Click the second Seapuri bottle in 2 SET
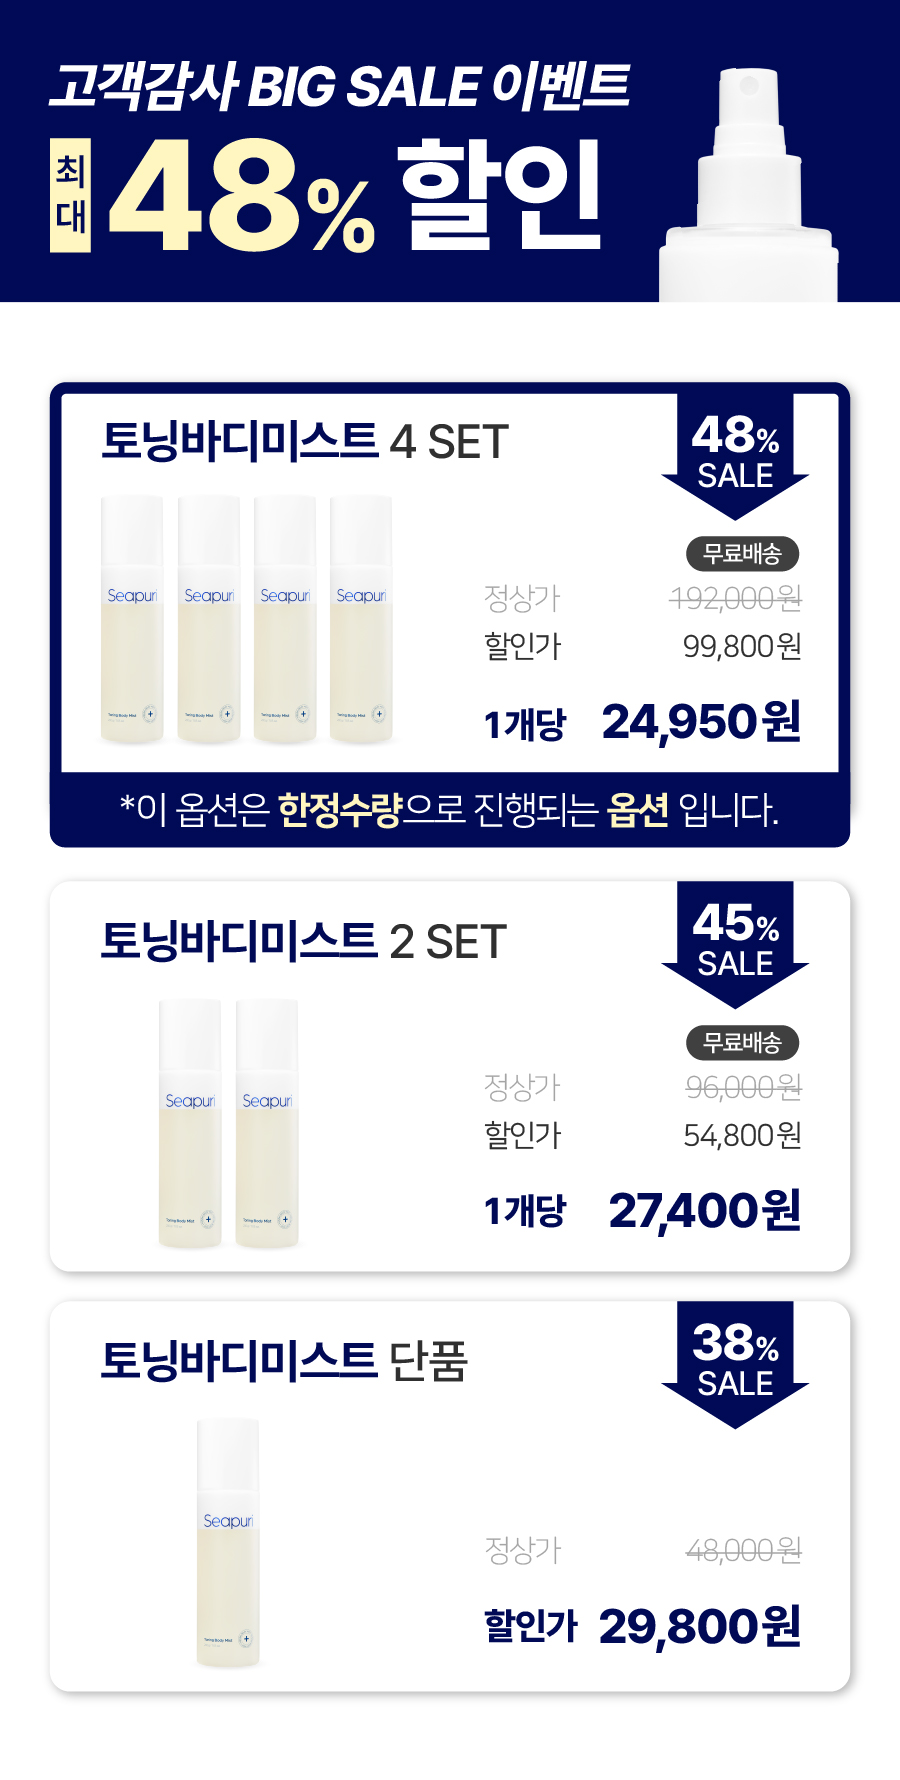 pos(267,1123)
